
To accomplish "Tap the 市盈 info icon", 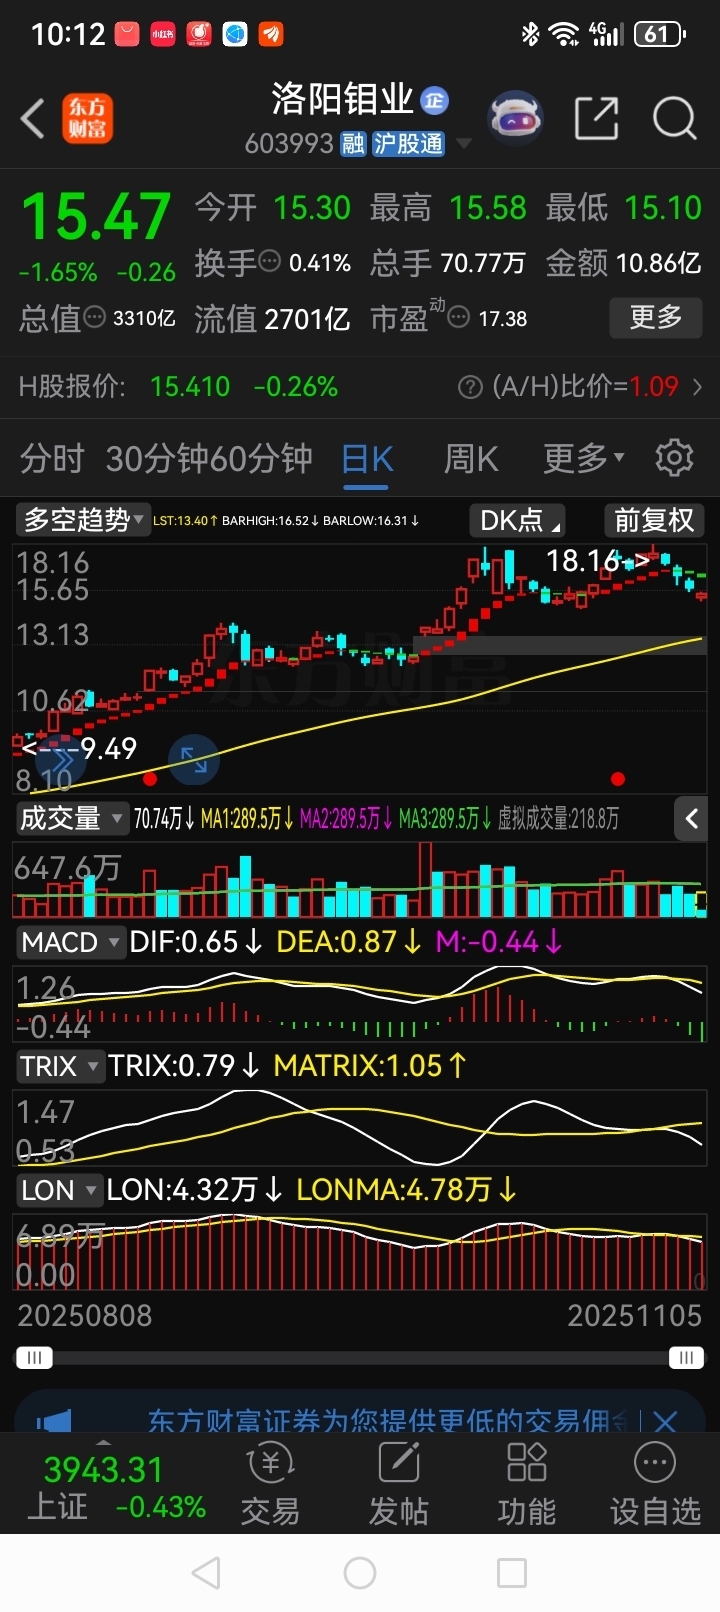I will [x=458, y=318].
